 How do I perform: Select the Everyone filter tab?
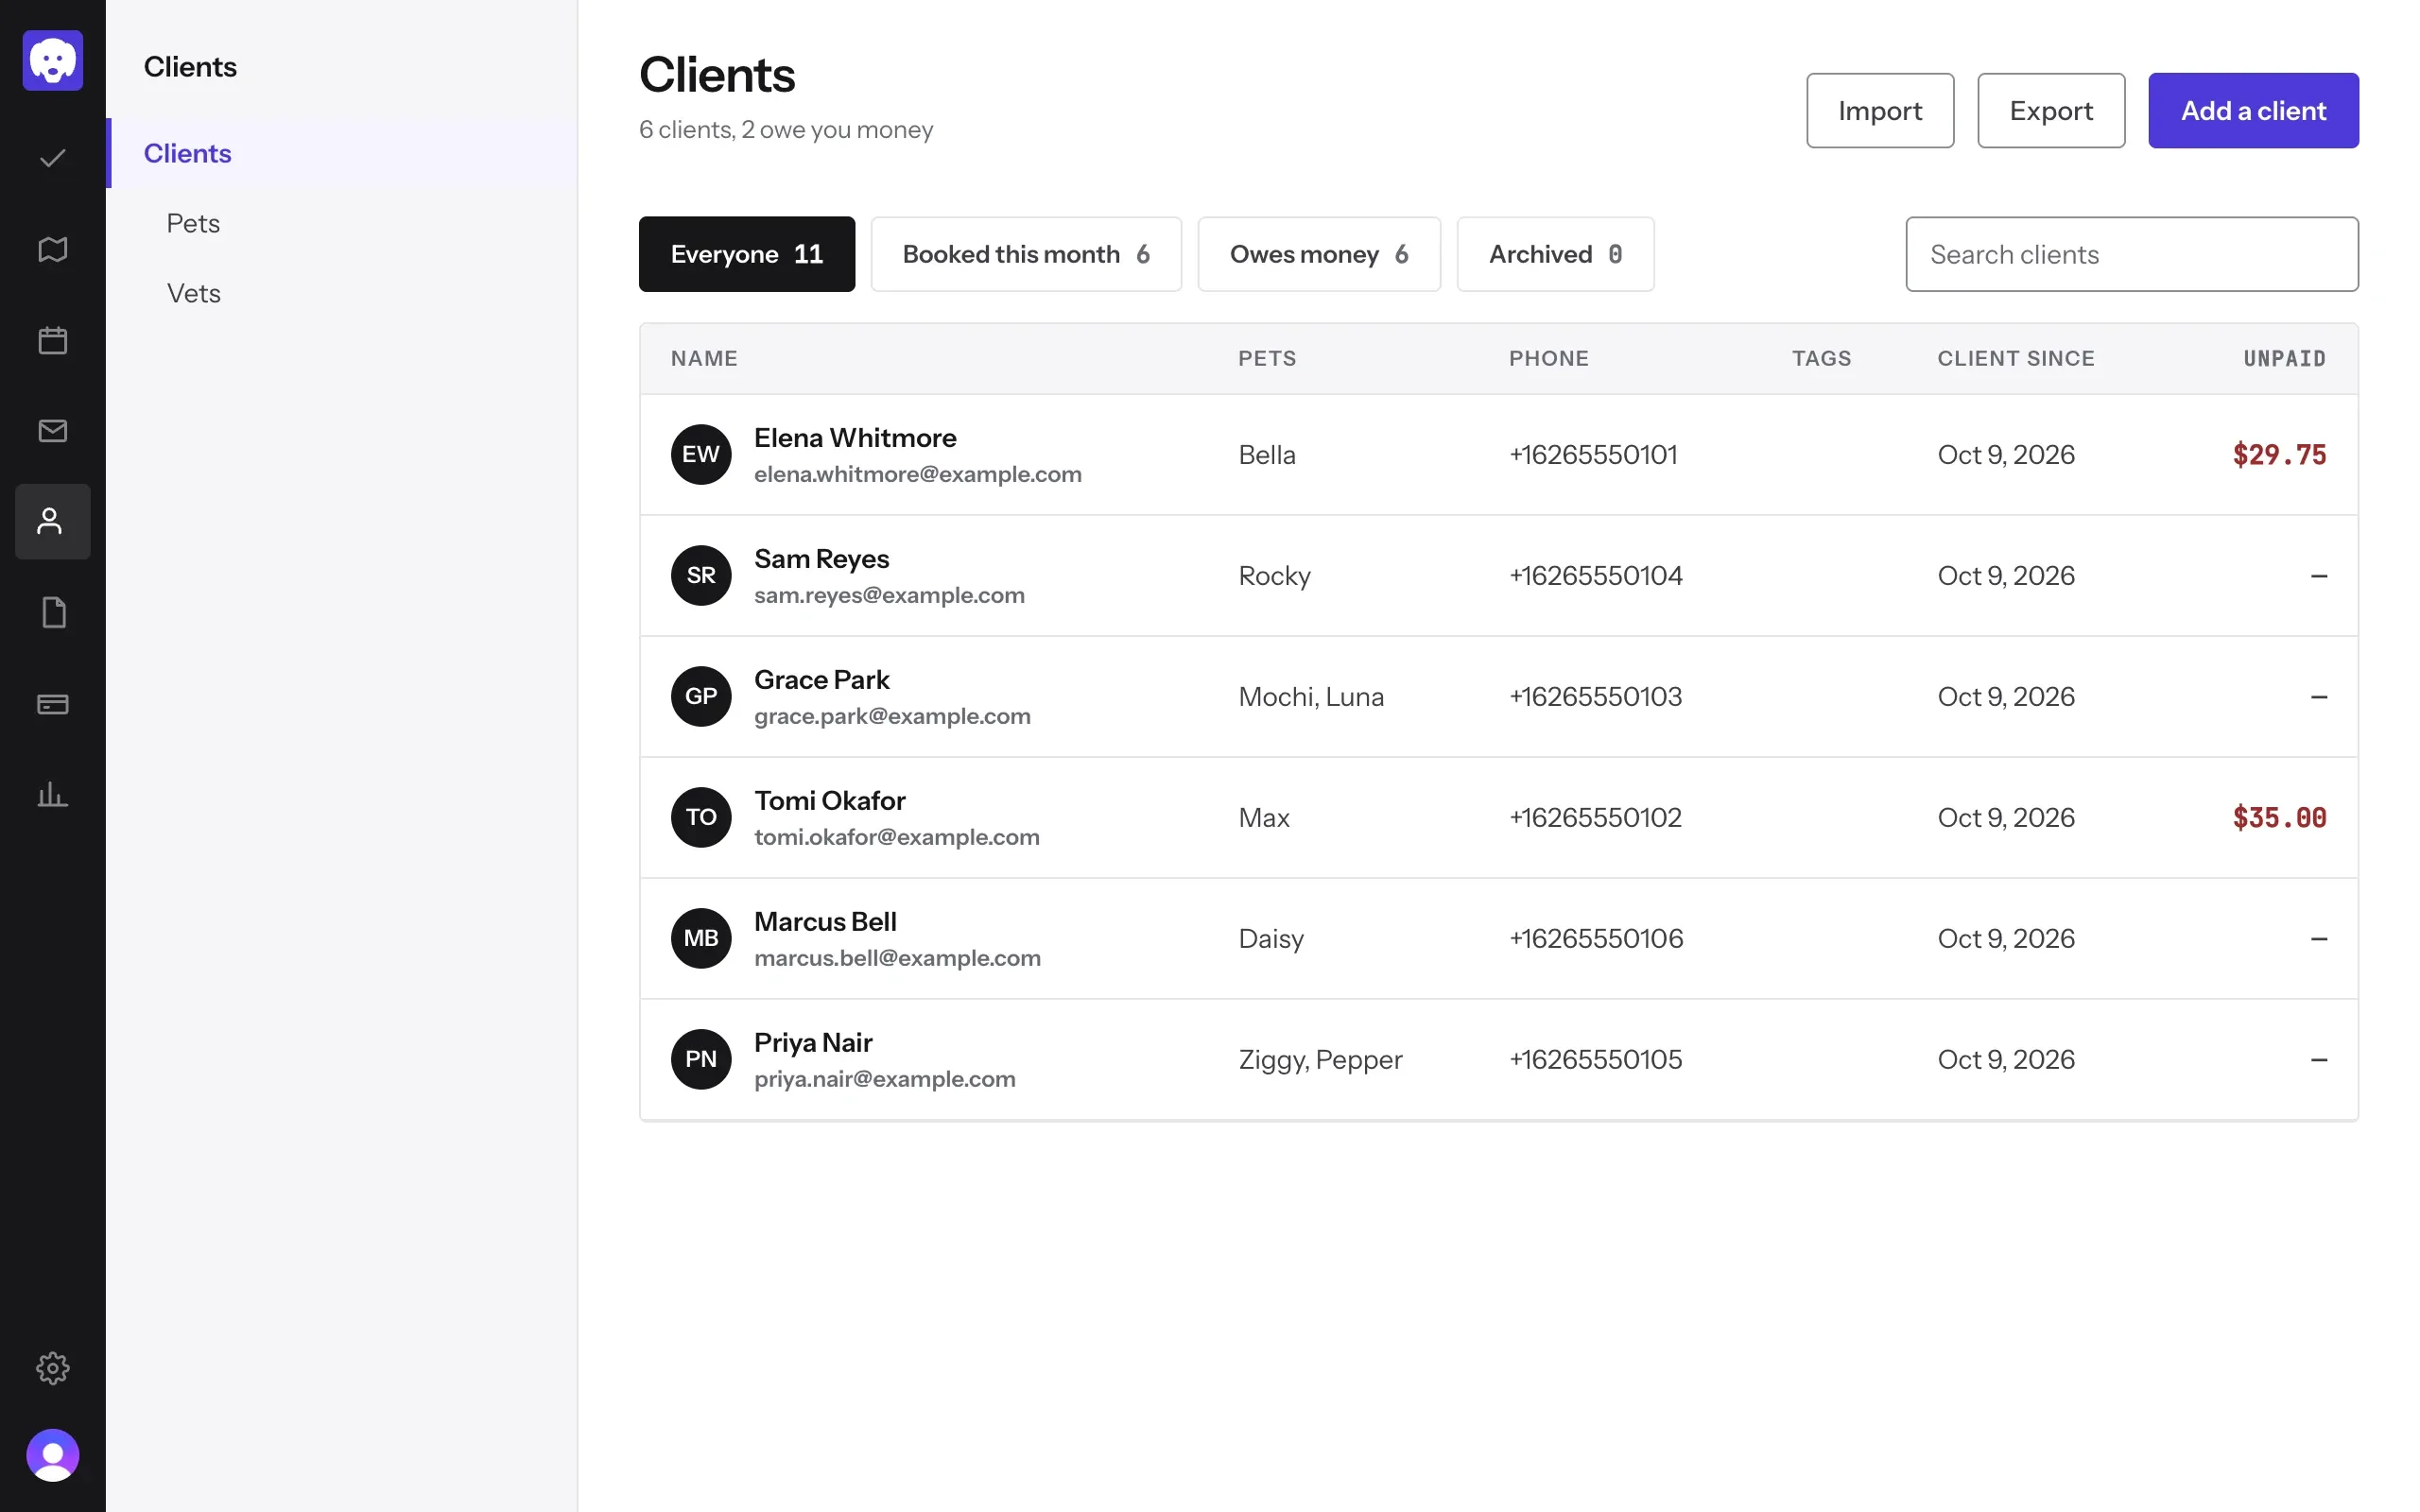click(x=747, y=254)
